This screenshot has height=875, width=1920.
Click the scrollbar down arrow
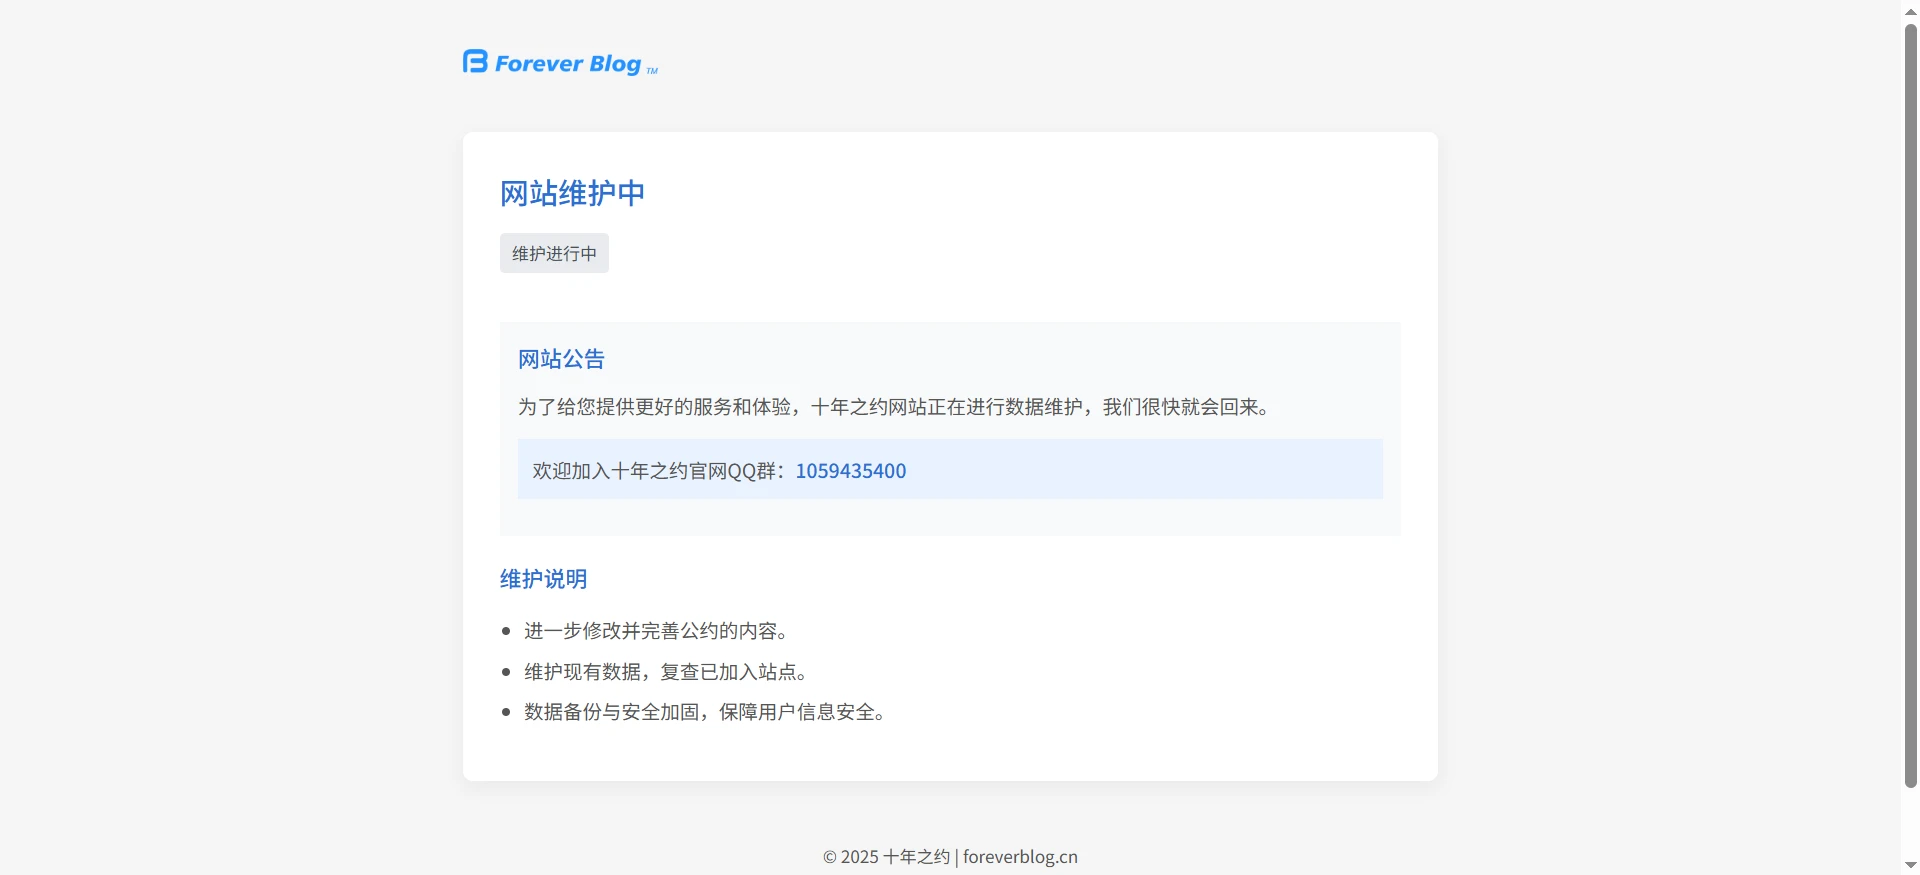[x=1910, y=865]
